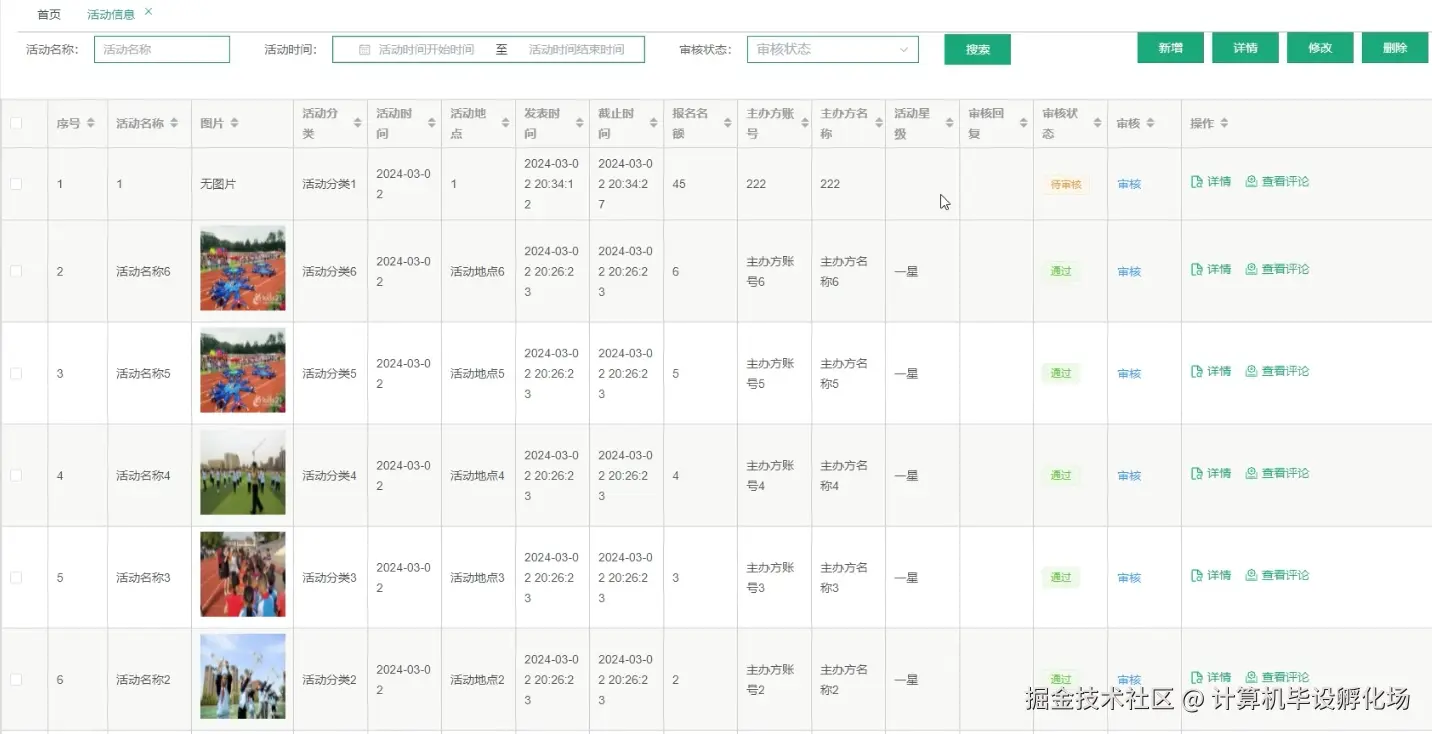Open 查看评论 for the row with 活动分类1
Image resolution: width=1432 pixels, height=734 pixels.
(x=1277, y=182)
